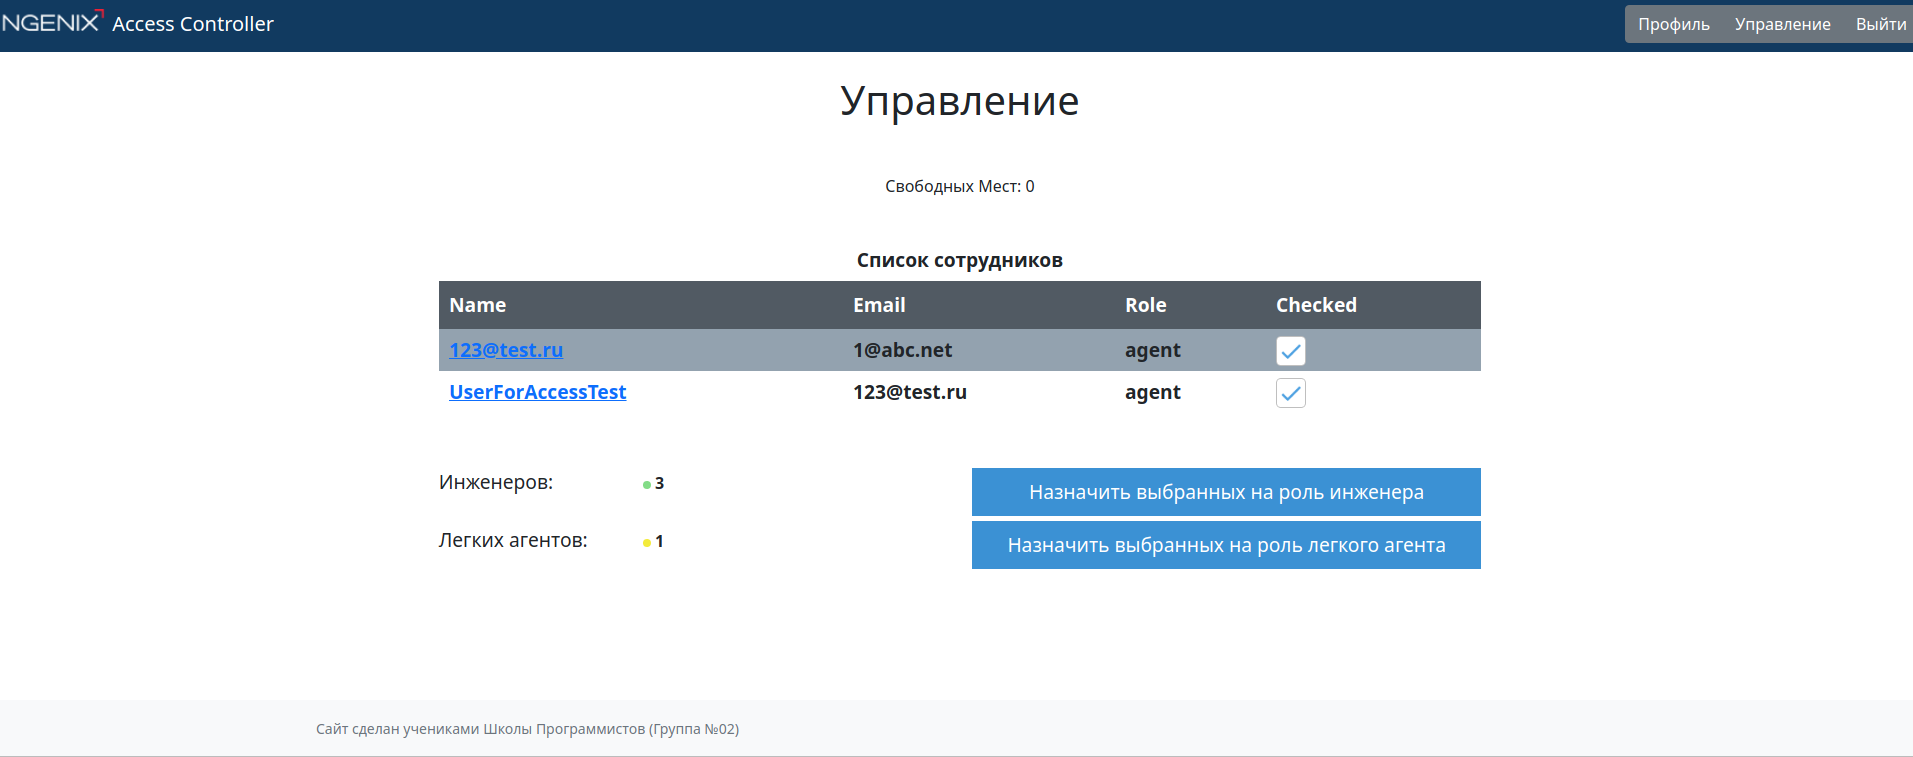This screenshot has width=1913, height=757.
Task: Click the Name column header
Action: pos(477,305)
